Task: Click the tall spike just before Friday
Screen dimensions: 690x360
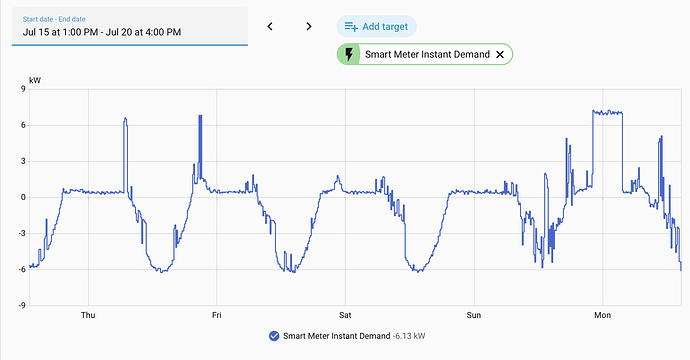Action: tap(200, 145)
